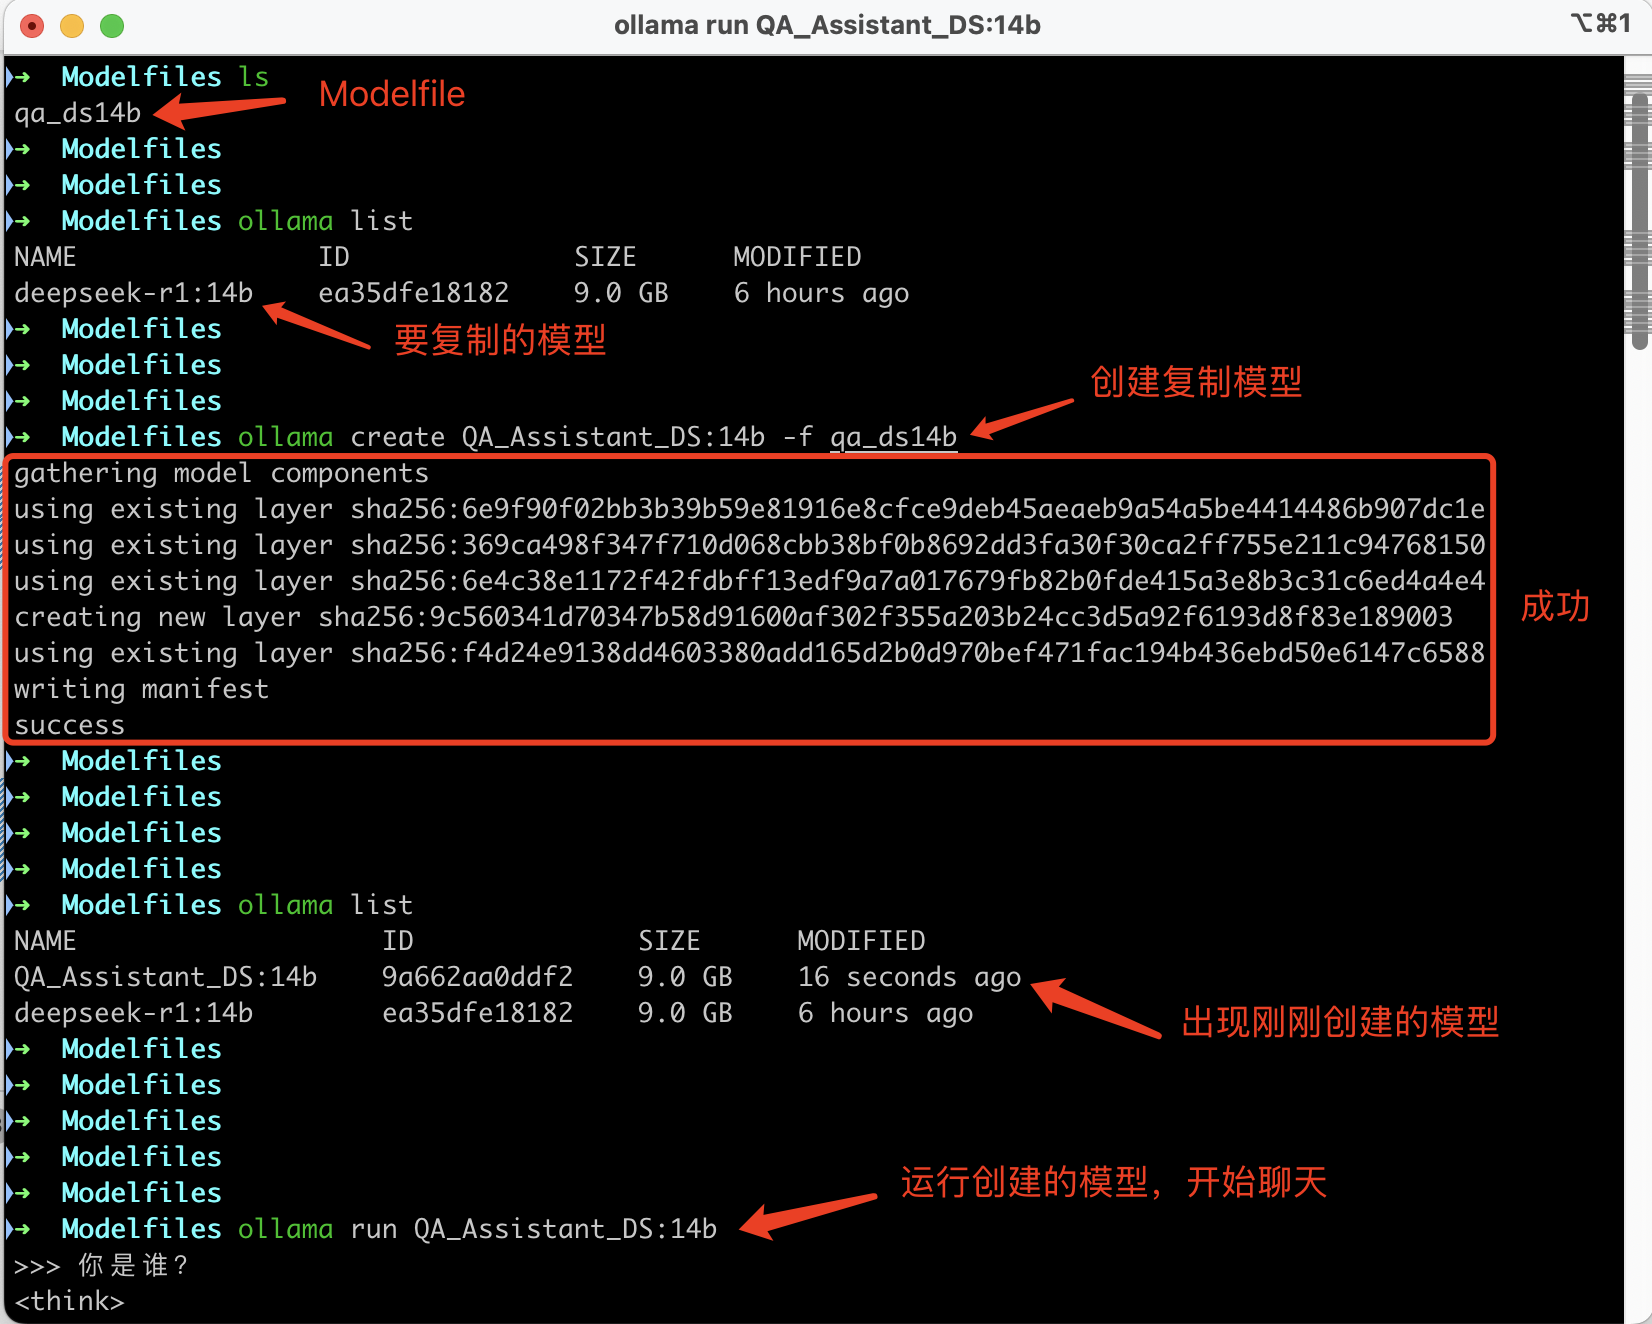Maximize the terminal with green button

(x=112, y=26)
